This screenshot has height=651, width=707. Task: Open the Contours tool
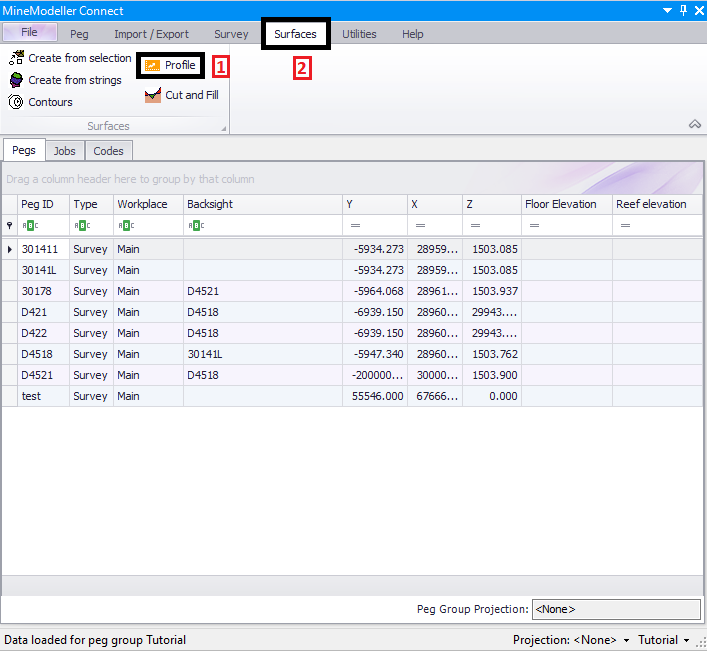click(40, 102)
